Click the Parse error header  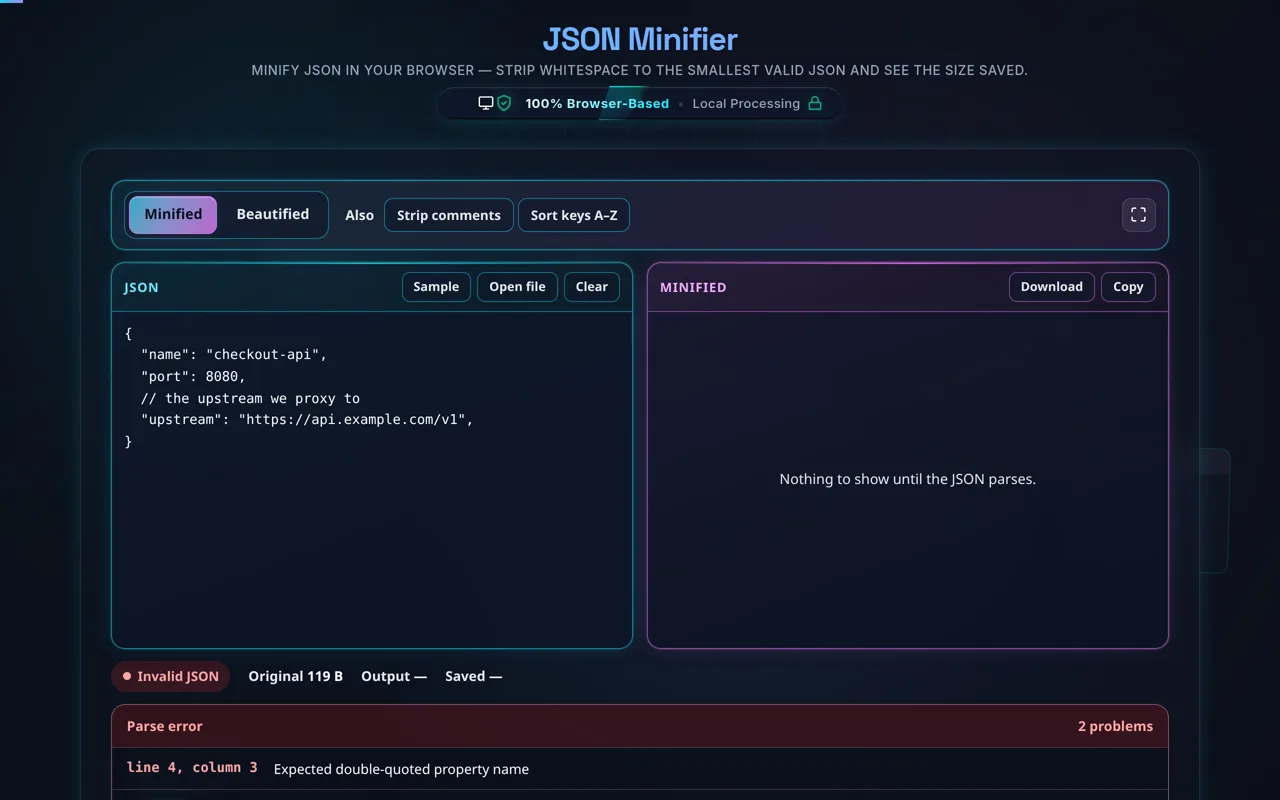coord(640,727)
